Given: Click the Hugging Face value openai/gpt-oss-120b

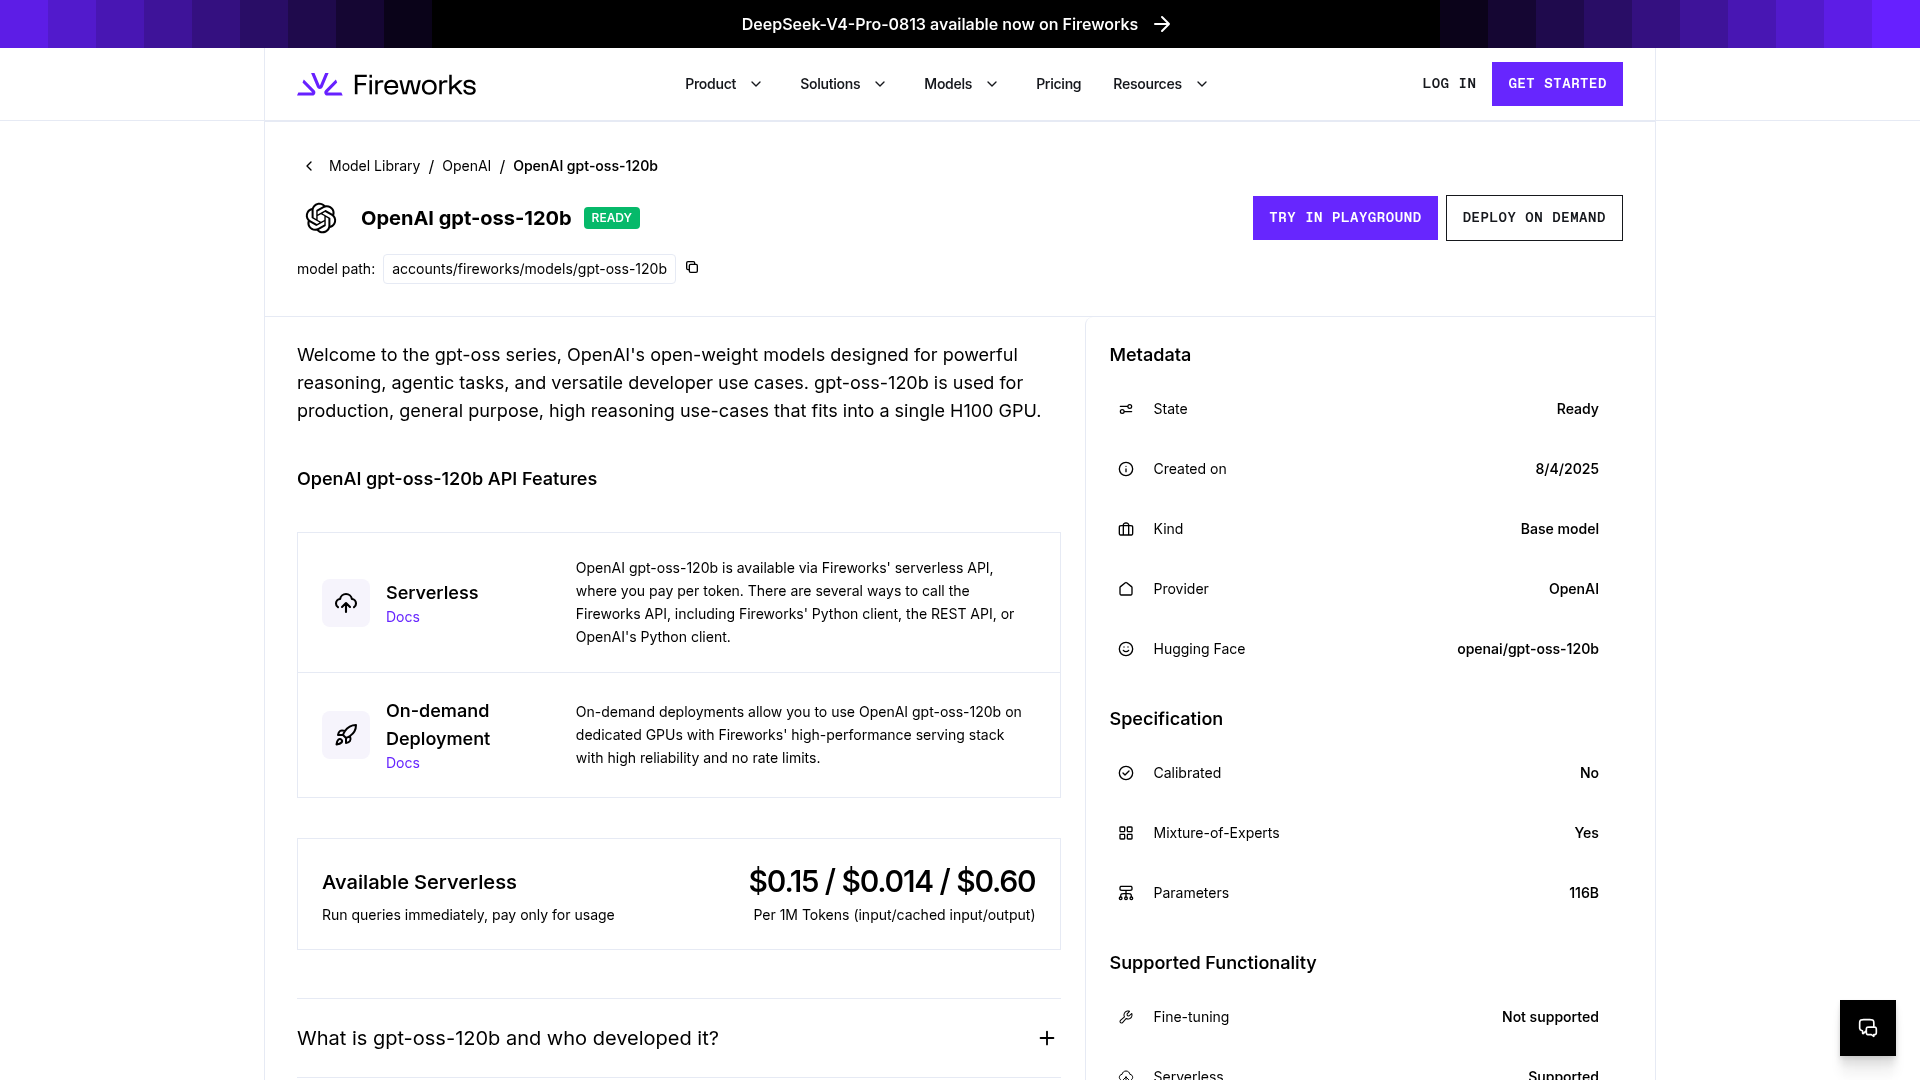Looking at the screenshot, I should tap(1527, 649).
